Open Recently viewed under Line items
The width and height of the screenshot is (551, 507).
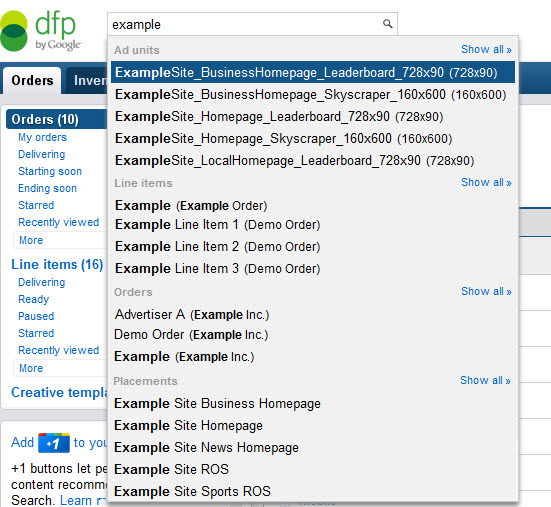[59, 350]
